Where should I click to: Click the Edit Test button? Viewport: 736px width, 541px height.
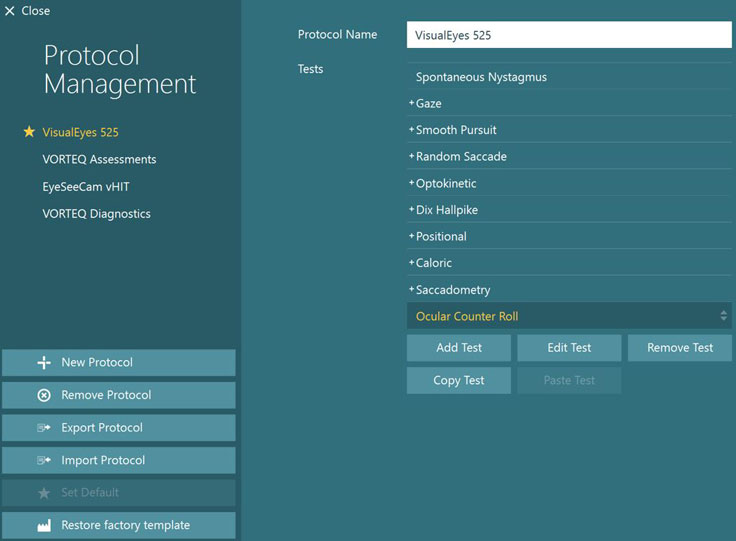tap(569, 348)
